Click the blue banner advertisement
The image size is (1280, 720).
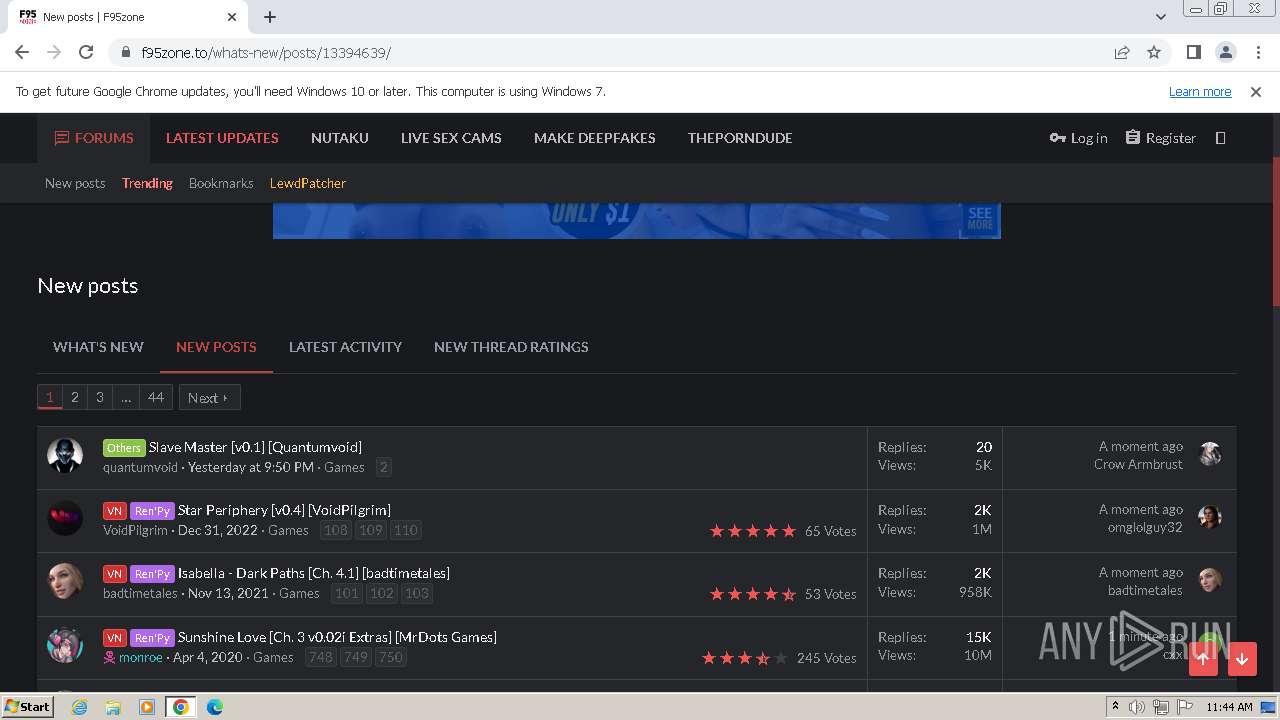pyautogui.click(x=636, y=221)
